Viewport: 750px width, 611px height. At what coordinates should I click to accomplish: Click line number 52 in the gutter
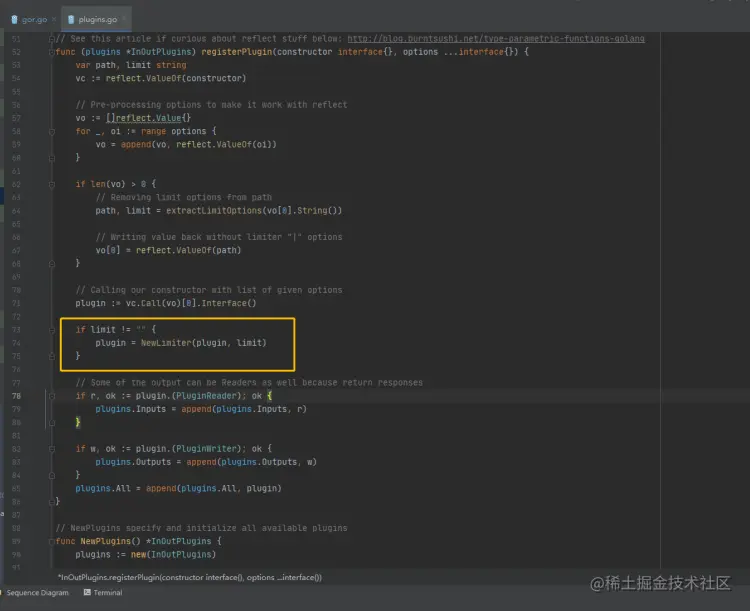click(x=16, y=52)
